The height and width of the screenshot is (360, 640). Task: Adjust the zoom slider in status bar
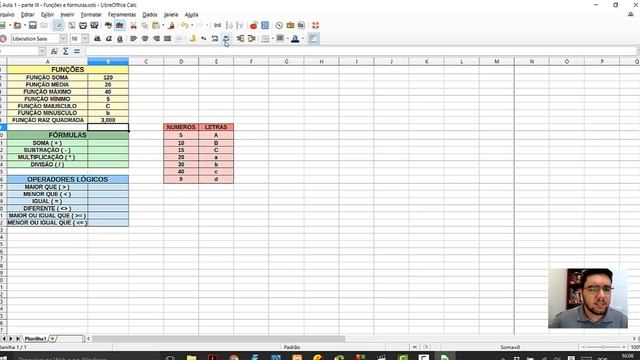[x=603, y=347]
